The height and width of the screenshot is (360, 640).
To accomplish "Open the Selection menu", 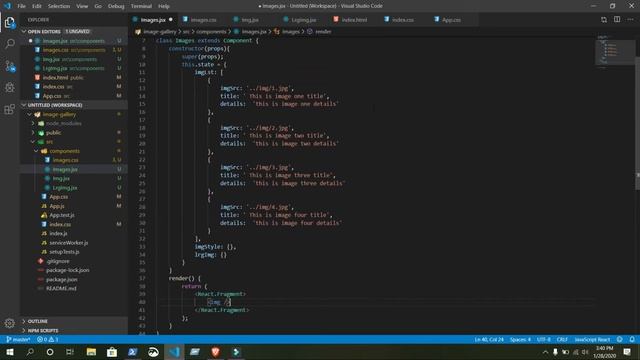I will (59, 6).
